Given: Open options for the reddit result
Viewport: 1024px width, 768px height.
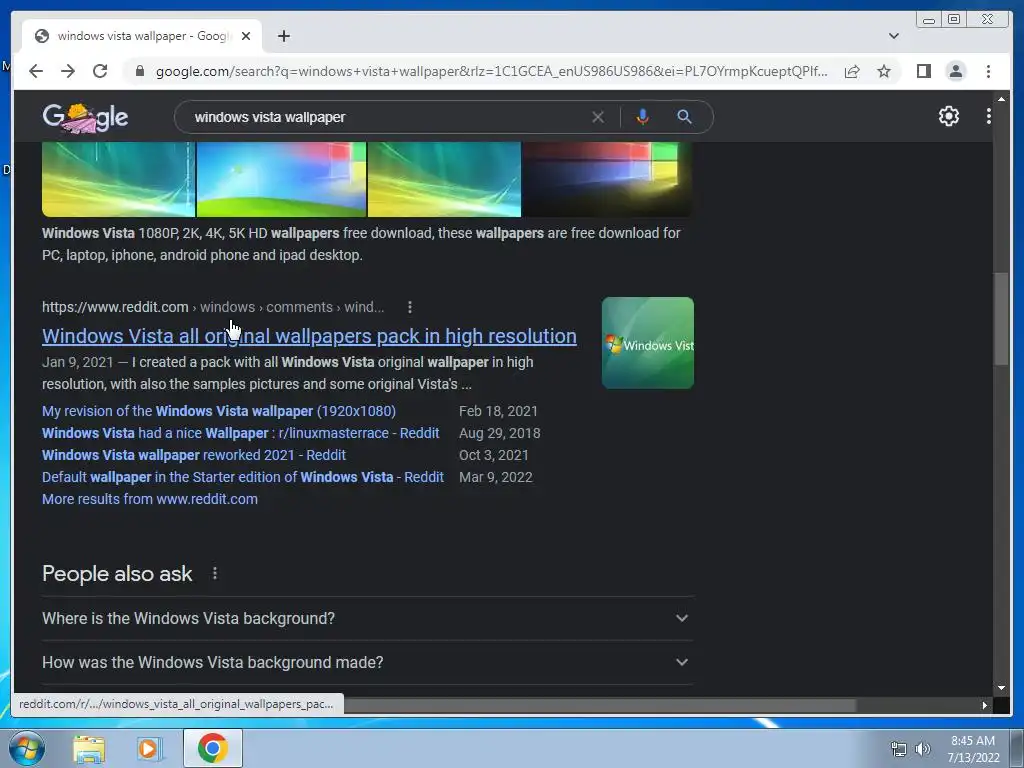Looking at the screenshot, I should [x=409, y=307].
